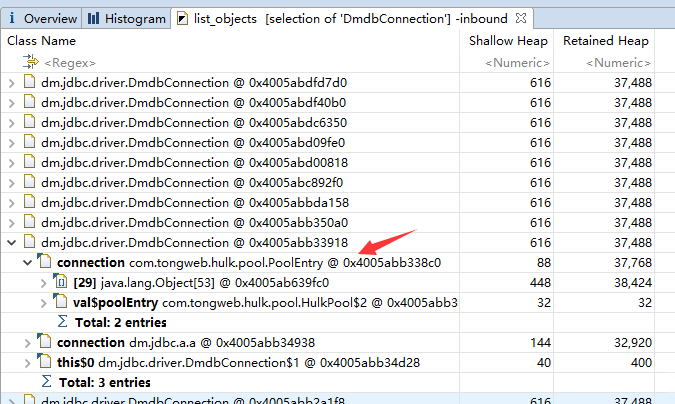Expand the connection dm.jdbc.a.a node
The height and width of the screenshot is (404, 675).
tap(28, 343)
